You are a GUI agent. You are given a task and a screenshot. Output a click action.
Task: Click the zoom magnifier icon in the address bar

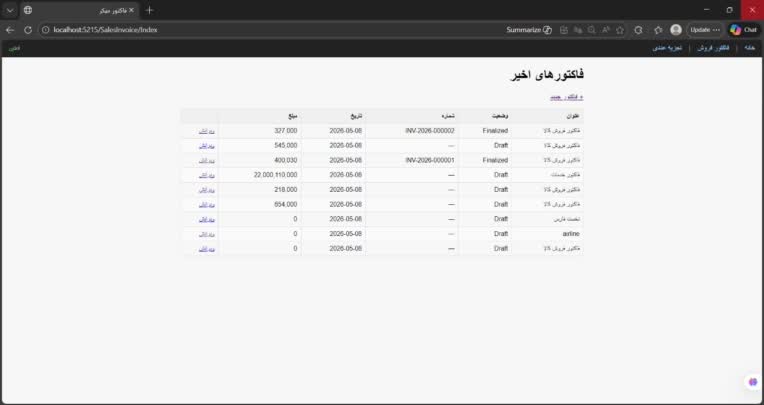(592, 30)
